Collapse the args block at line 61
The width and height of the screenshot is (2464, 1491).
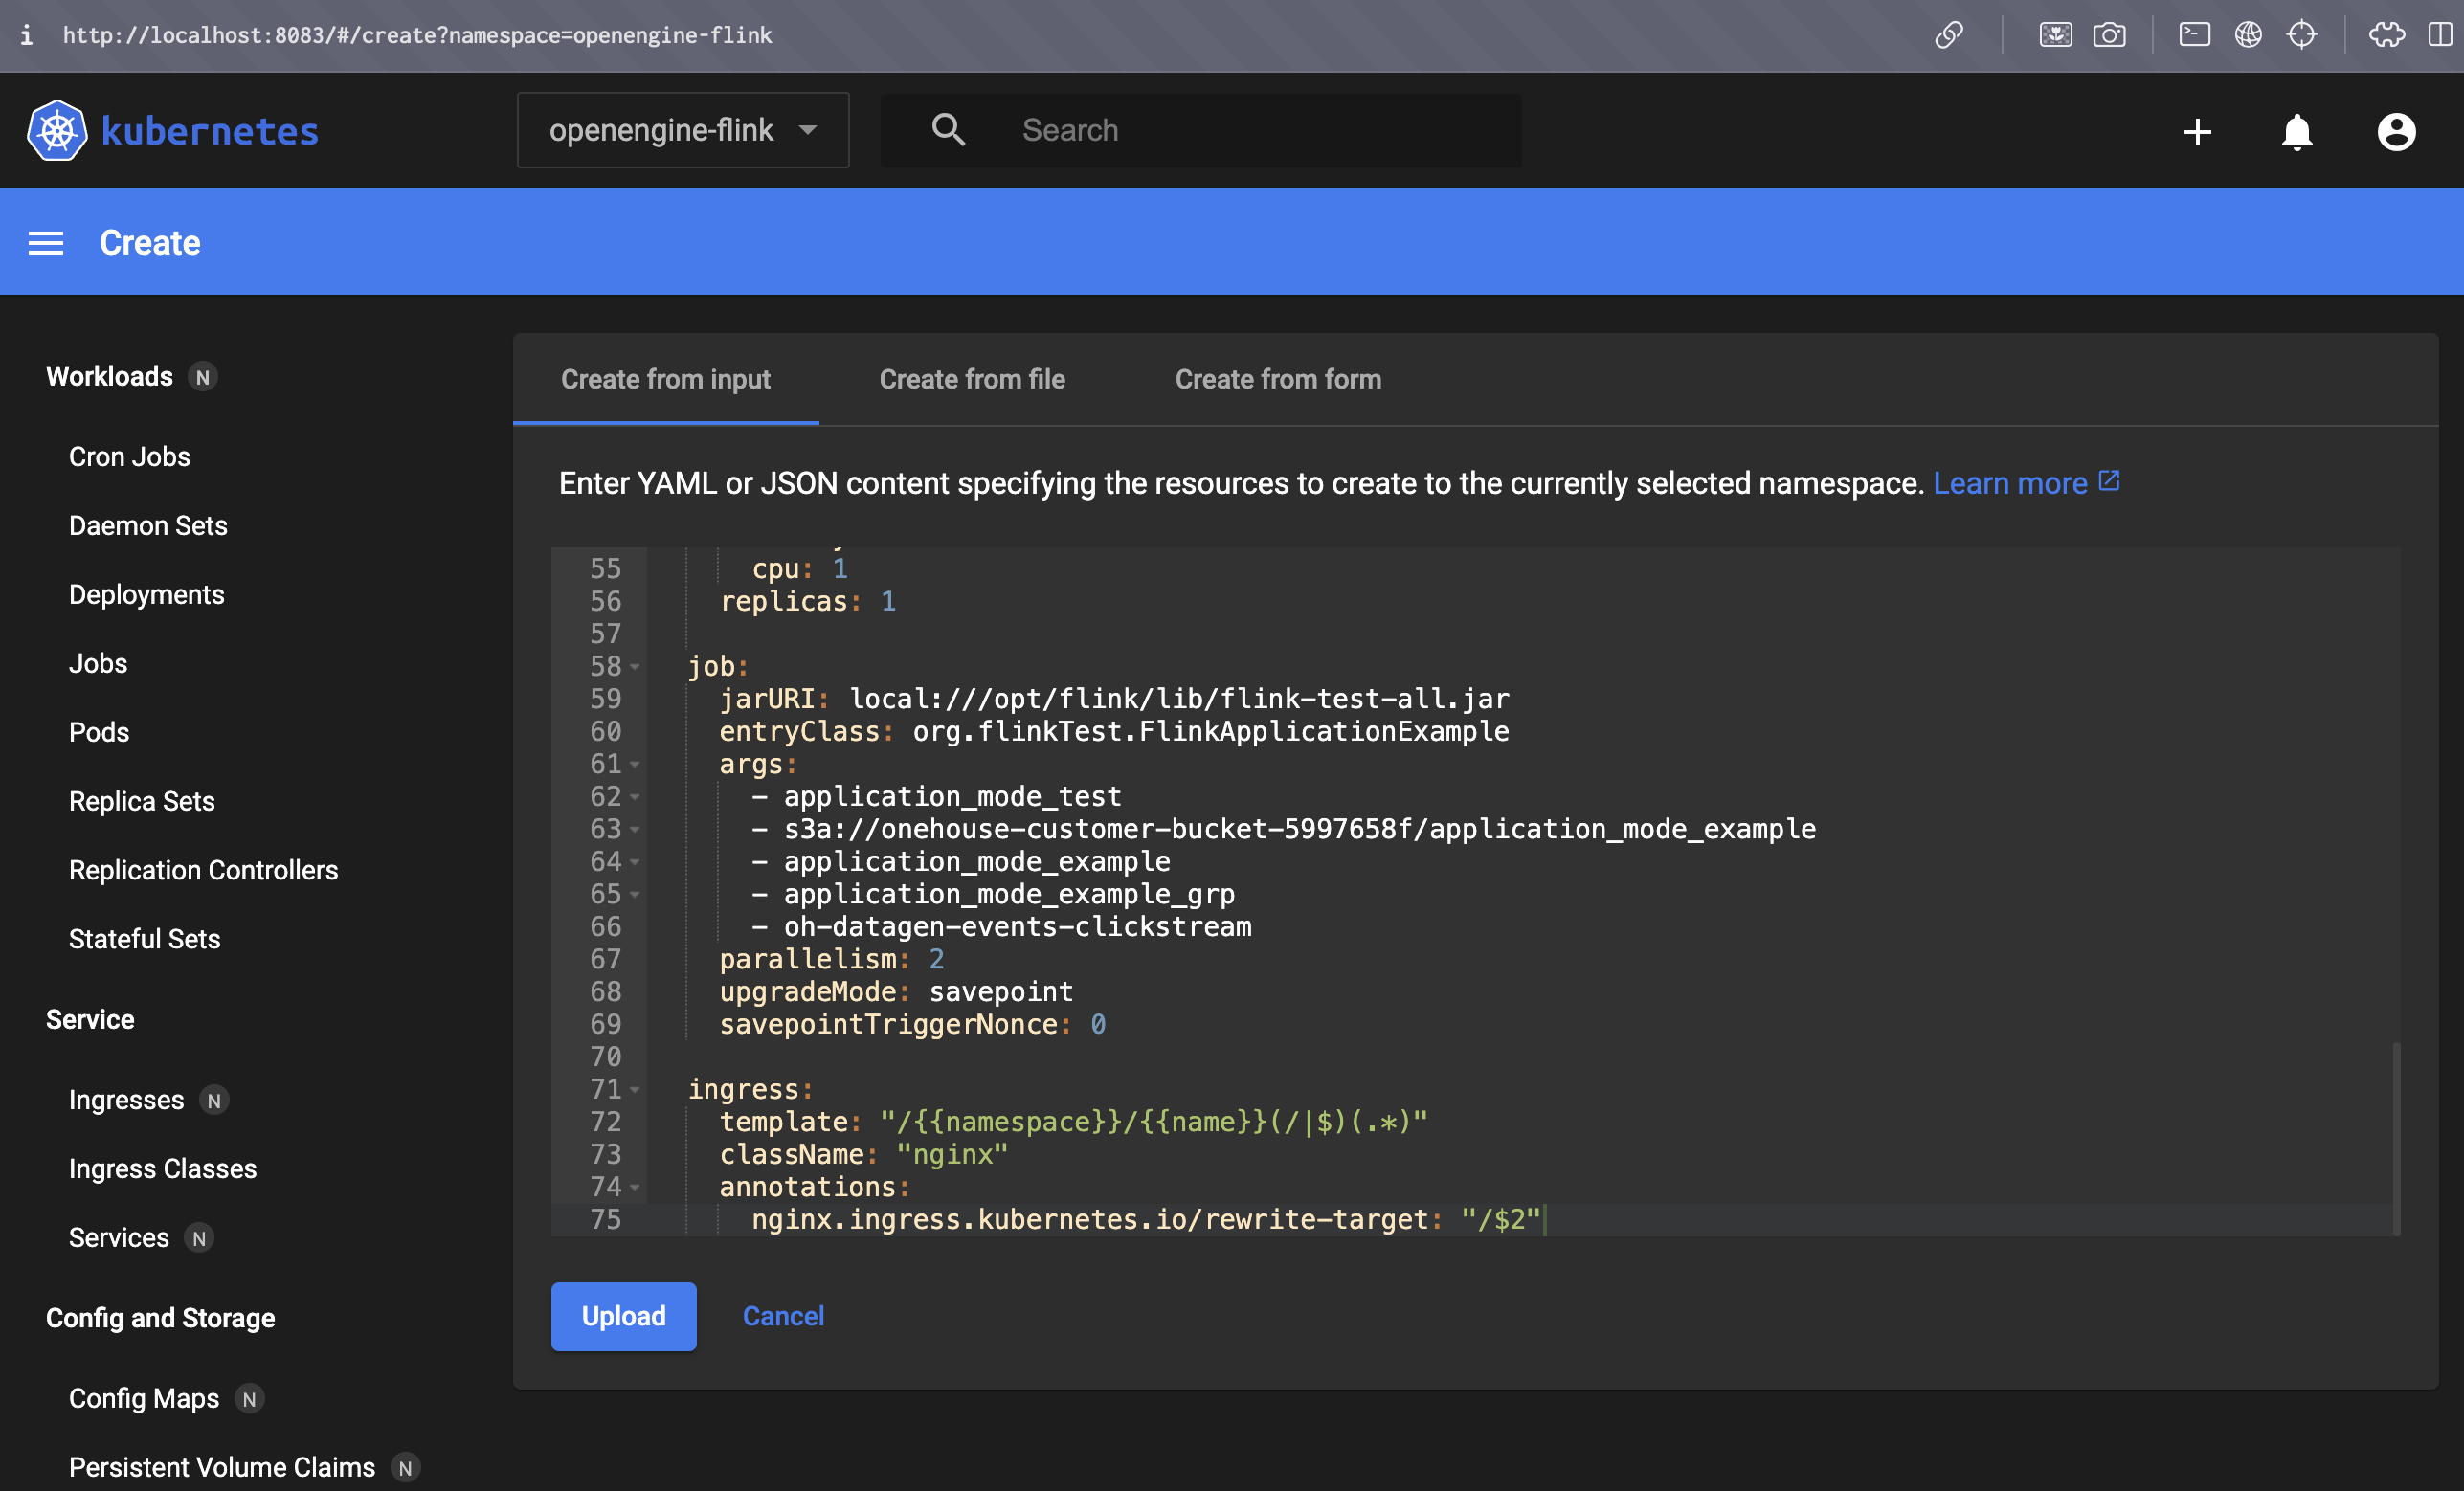635,765
